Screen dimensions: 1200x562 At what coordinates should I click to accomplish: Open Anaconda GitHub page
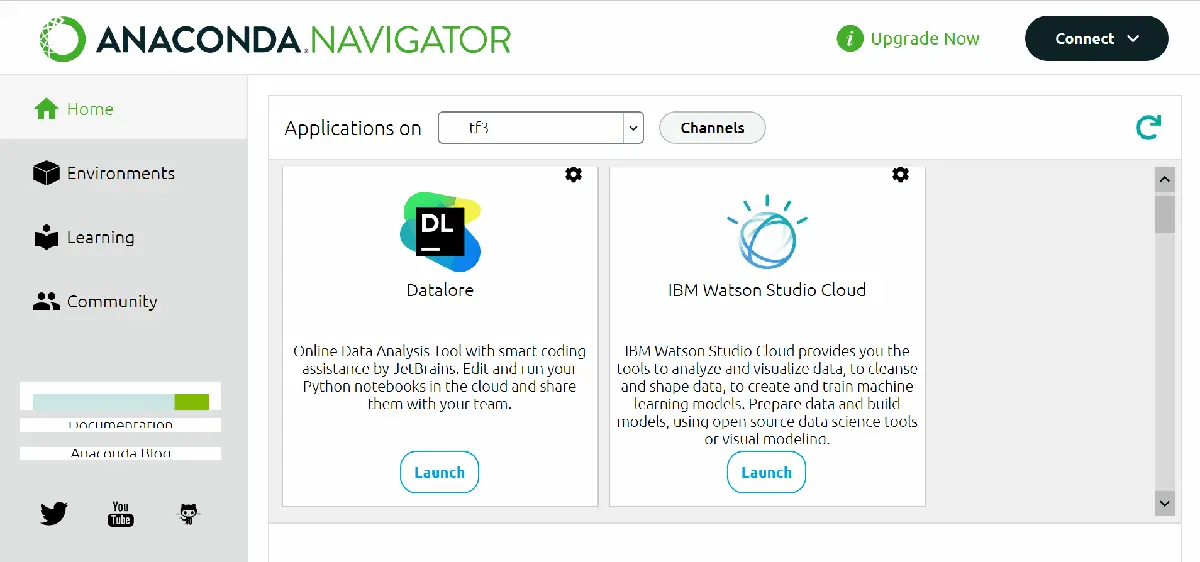pos(188,514)
